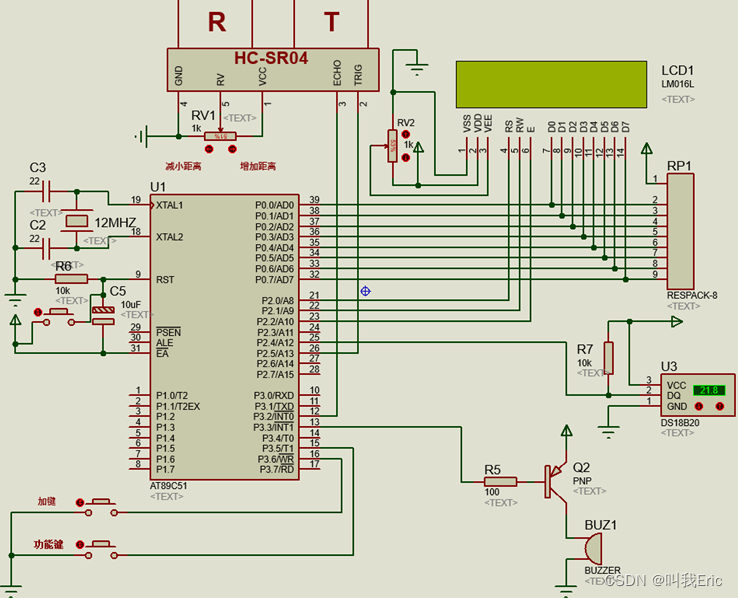The width and height of the screenshot is (738, 598).
Task: Click the BUZZER part label
Action: point(602,570)
